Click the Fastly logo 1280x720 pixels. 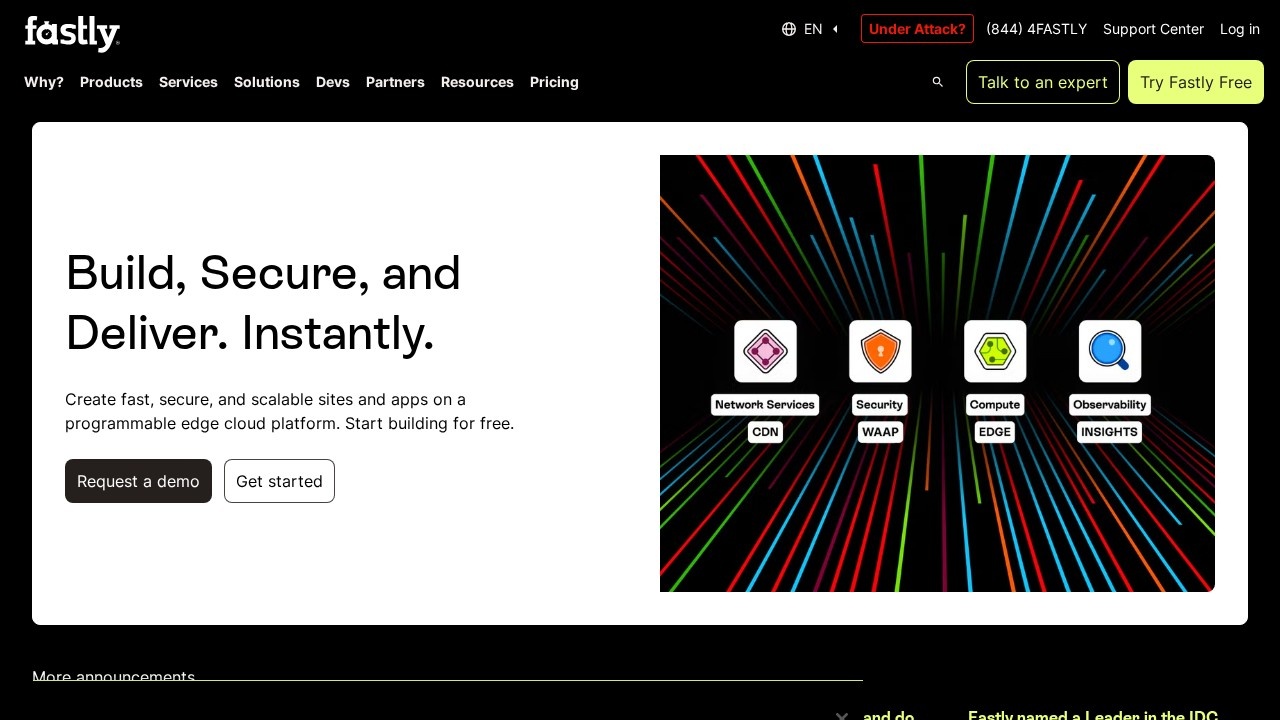tap(72, 33)
